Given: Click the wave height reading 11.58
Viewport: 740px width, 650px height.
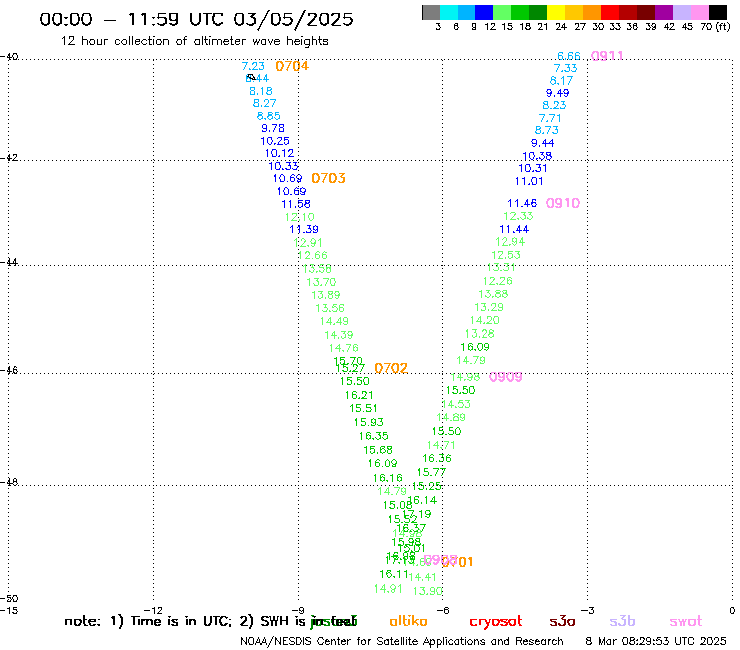Looking at the screenshot, I should 296,204.
